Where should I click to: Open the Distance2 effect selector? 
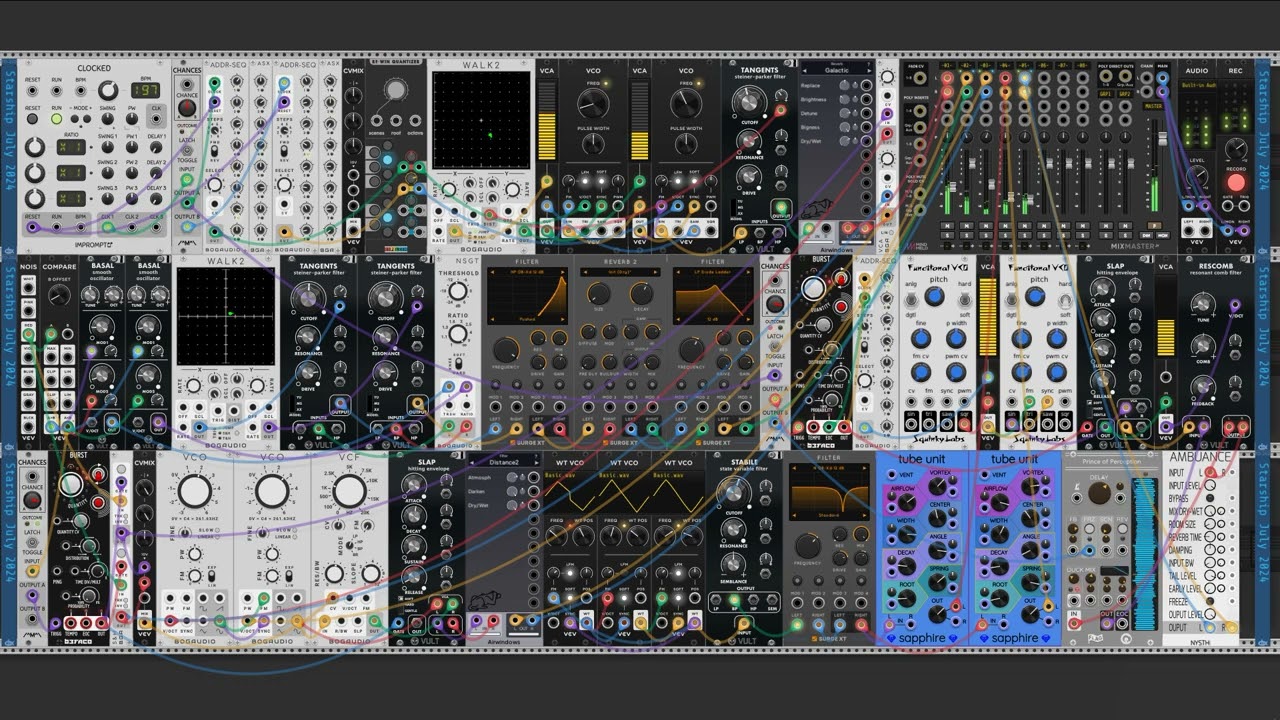tap(504, 463)
